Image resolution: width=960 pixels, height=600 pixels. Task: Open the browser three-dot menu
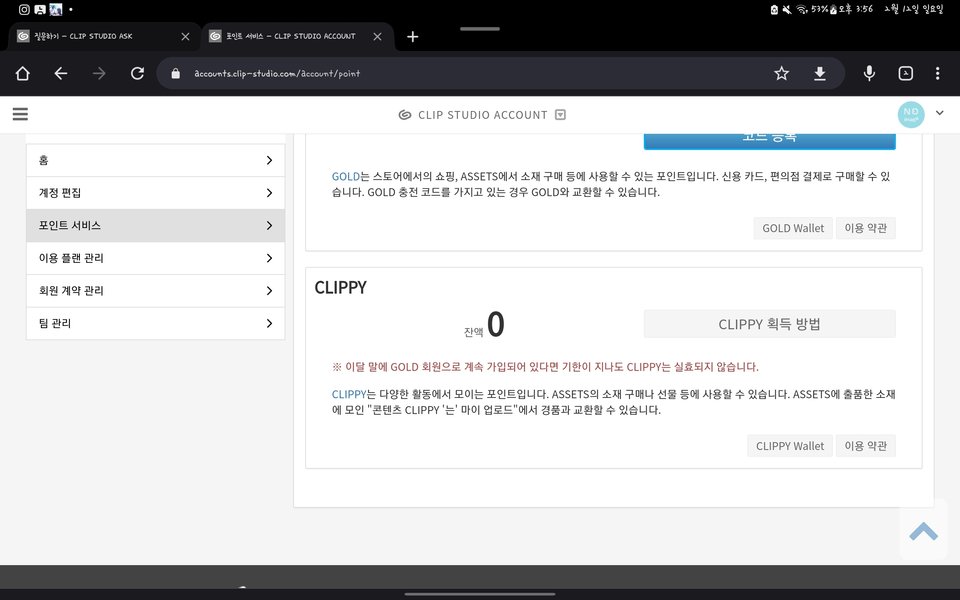coord(937,73)
